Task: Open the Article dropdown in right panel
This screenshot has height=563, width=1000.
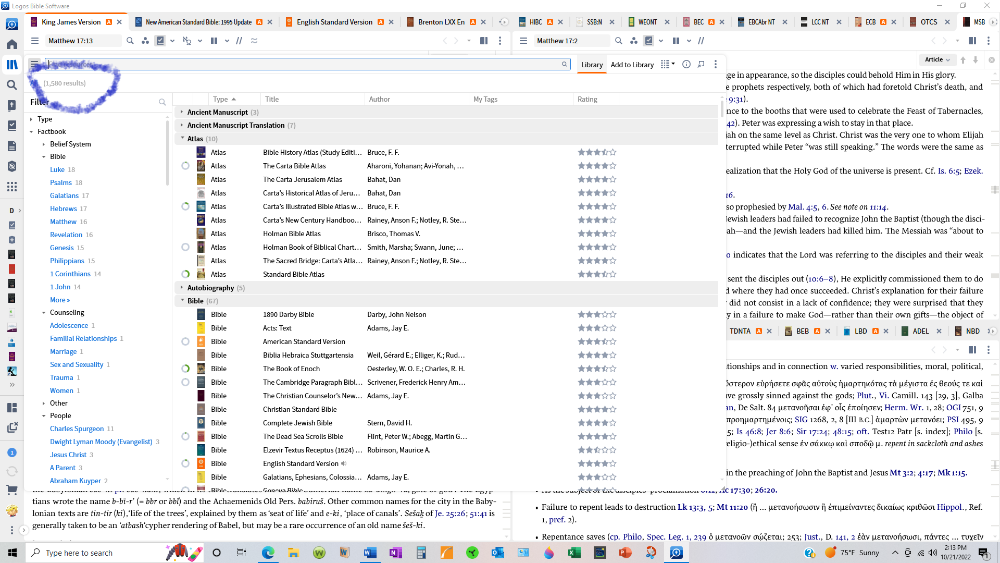Action: click(x=938, y=60)
